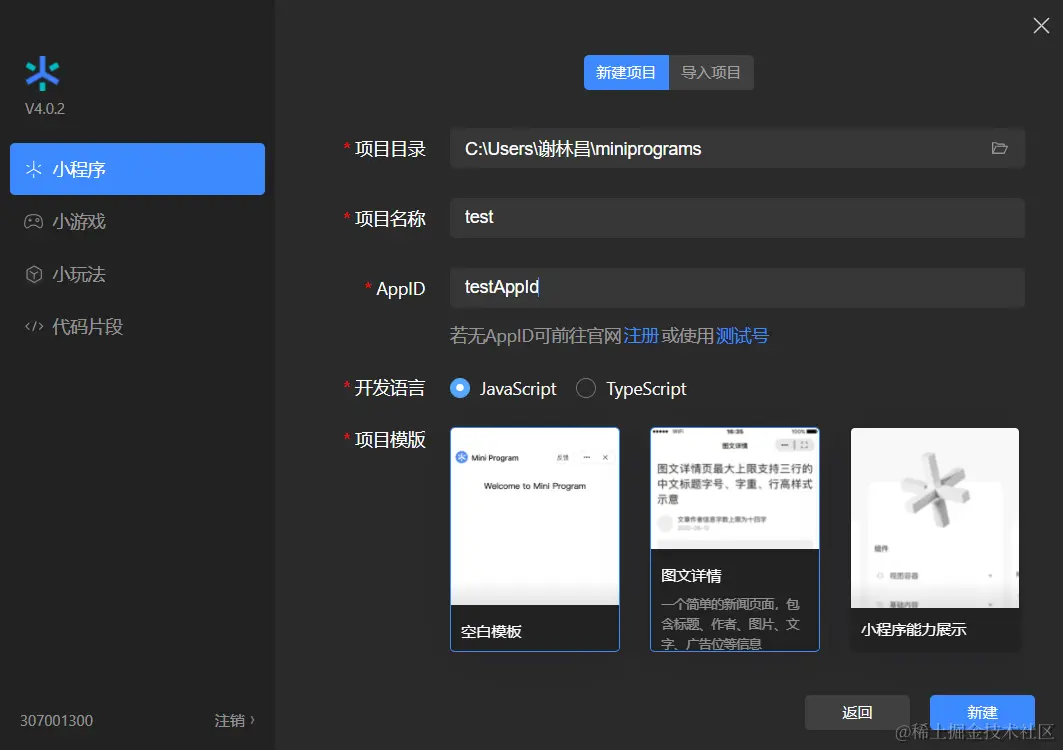This screenshot has height=750, width=1063.
Task: Select TypeScript radio button
Action: coord(586,389)
